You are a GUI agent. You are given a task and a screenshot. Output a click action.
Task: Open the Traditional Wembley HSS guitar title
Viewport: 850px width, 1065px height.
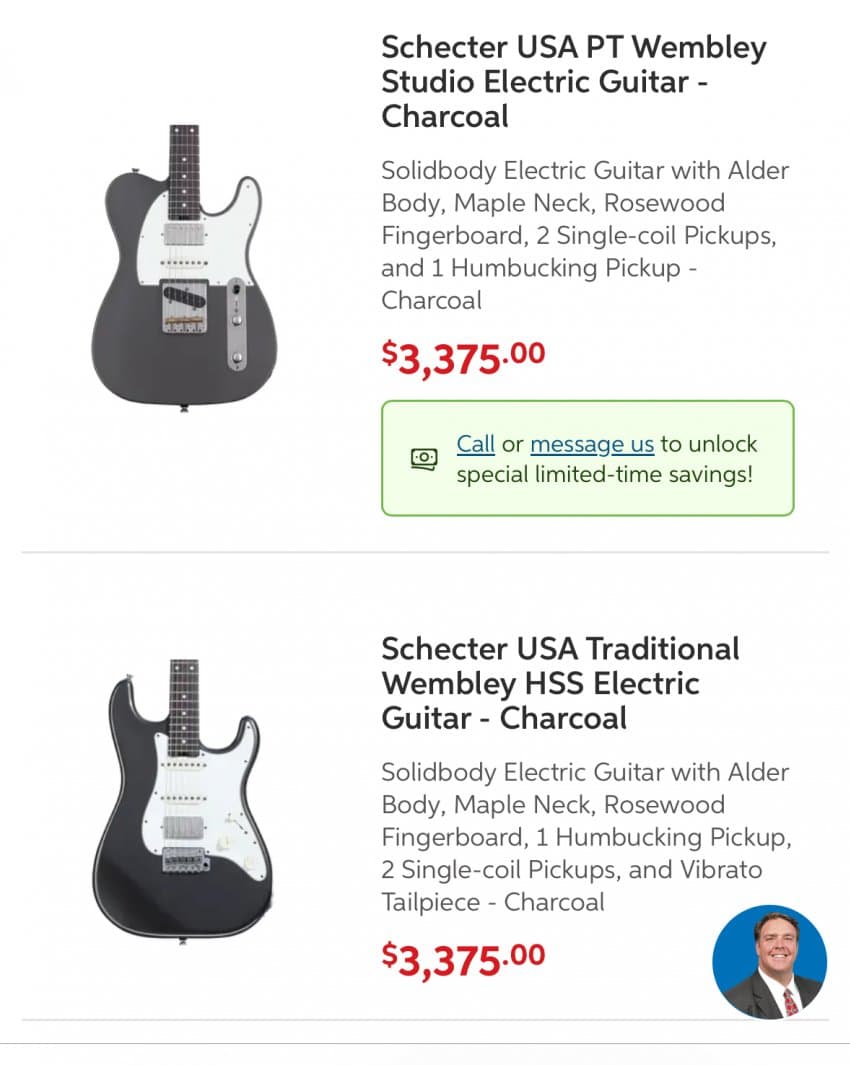tap(560, 683)
